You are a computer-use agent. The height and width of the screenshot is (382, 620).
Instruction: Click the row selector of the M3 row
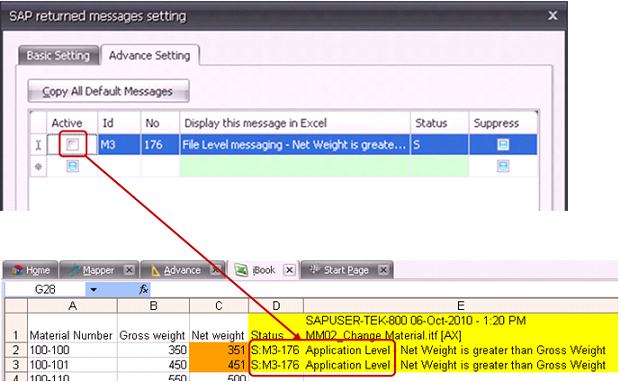(38, 145)
